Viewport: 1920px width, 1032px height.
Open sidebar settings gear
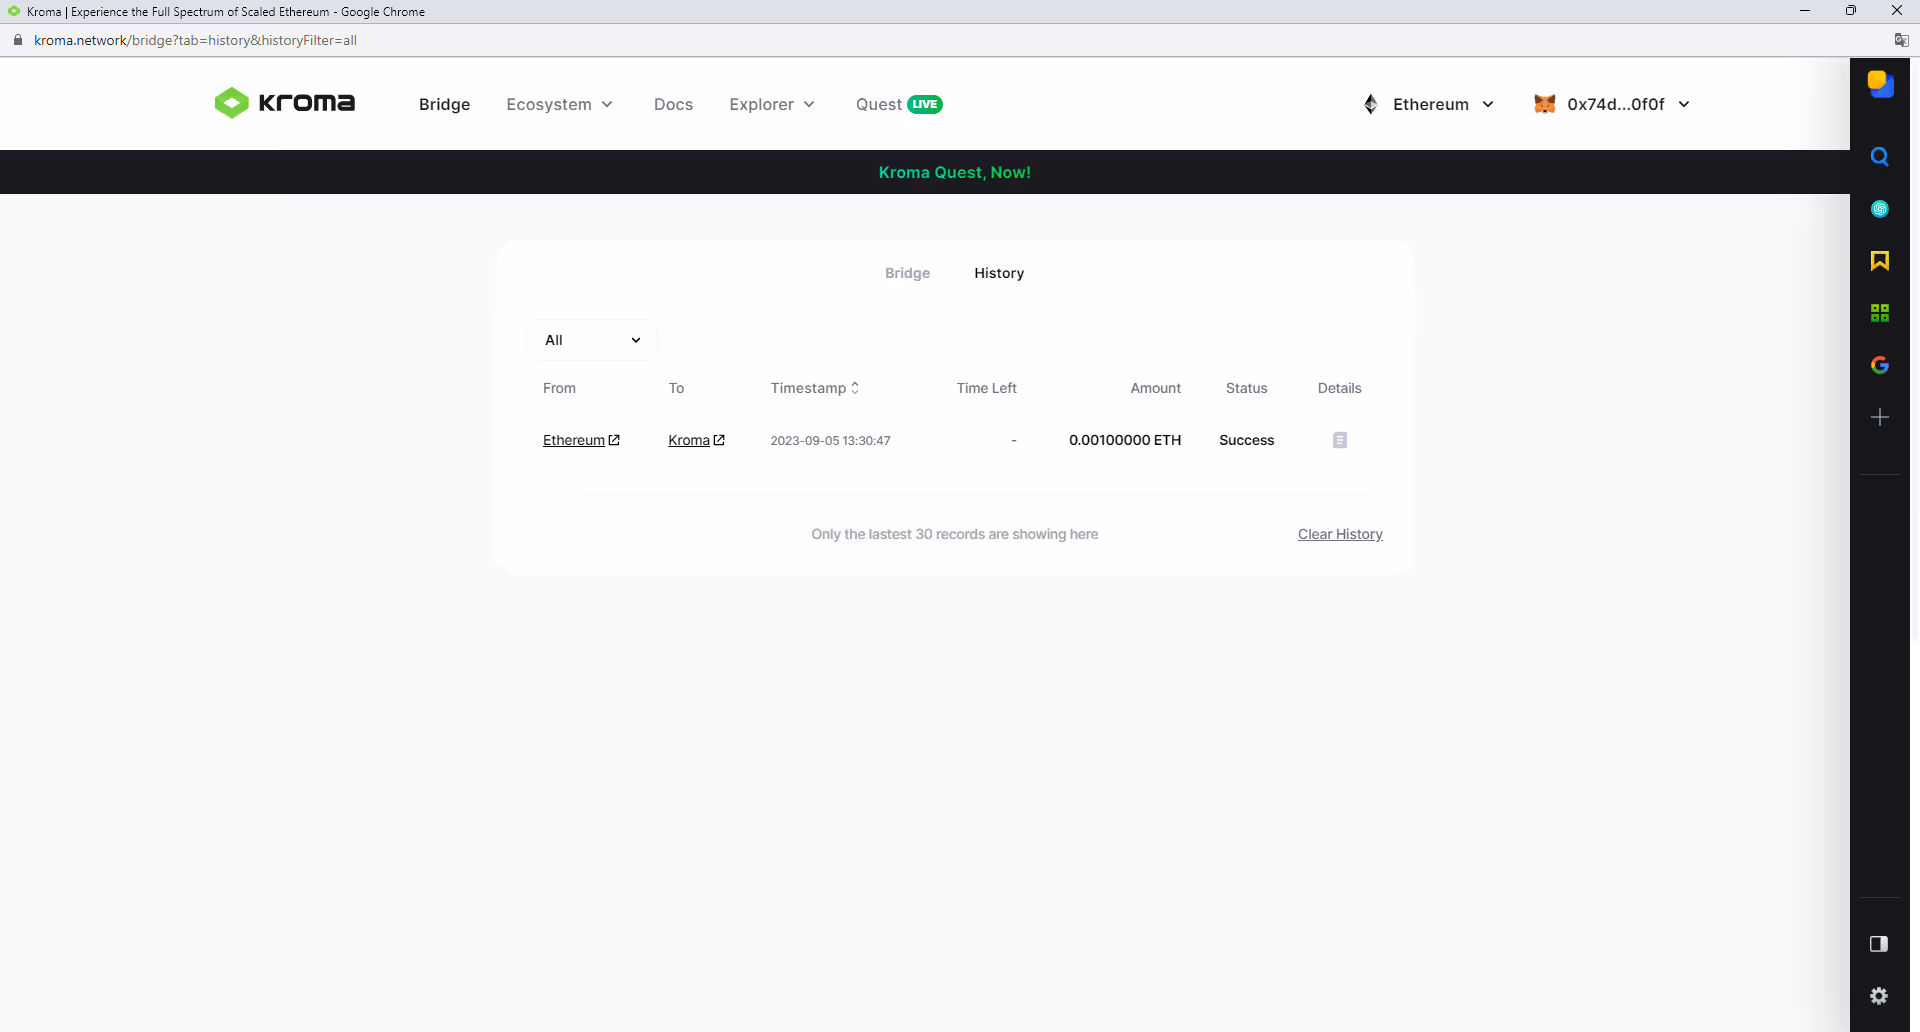point(1879,996)
